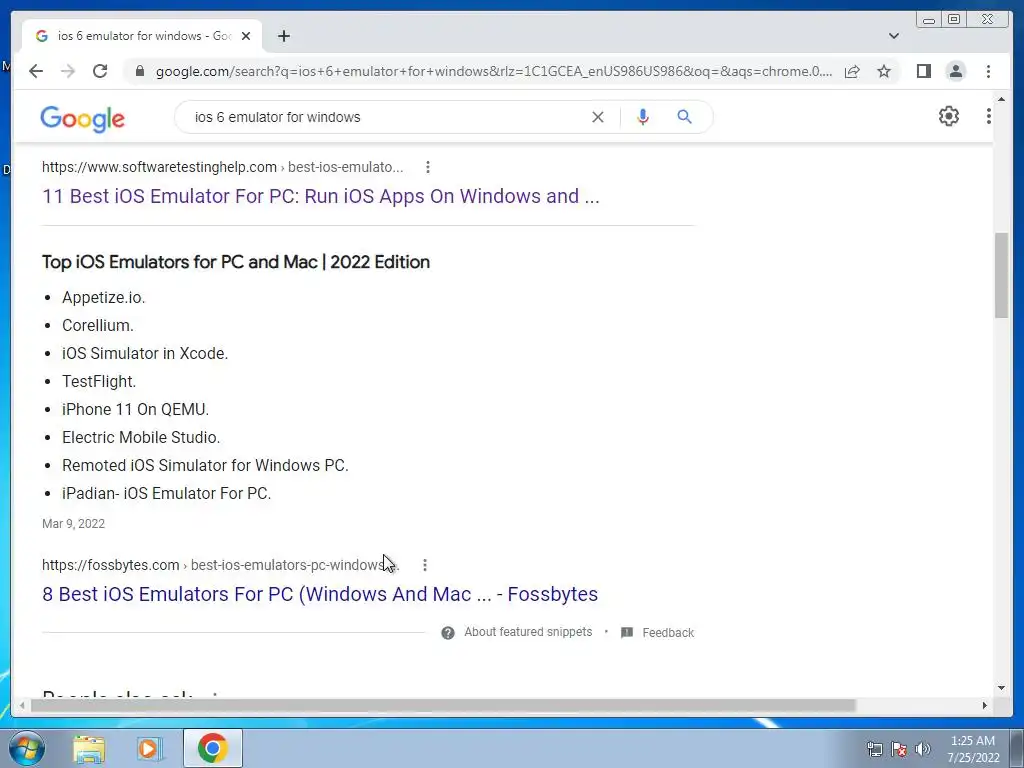This screenshot has height=768, width=1024.
Task: Reload the current page
Action: 100,71
